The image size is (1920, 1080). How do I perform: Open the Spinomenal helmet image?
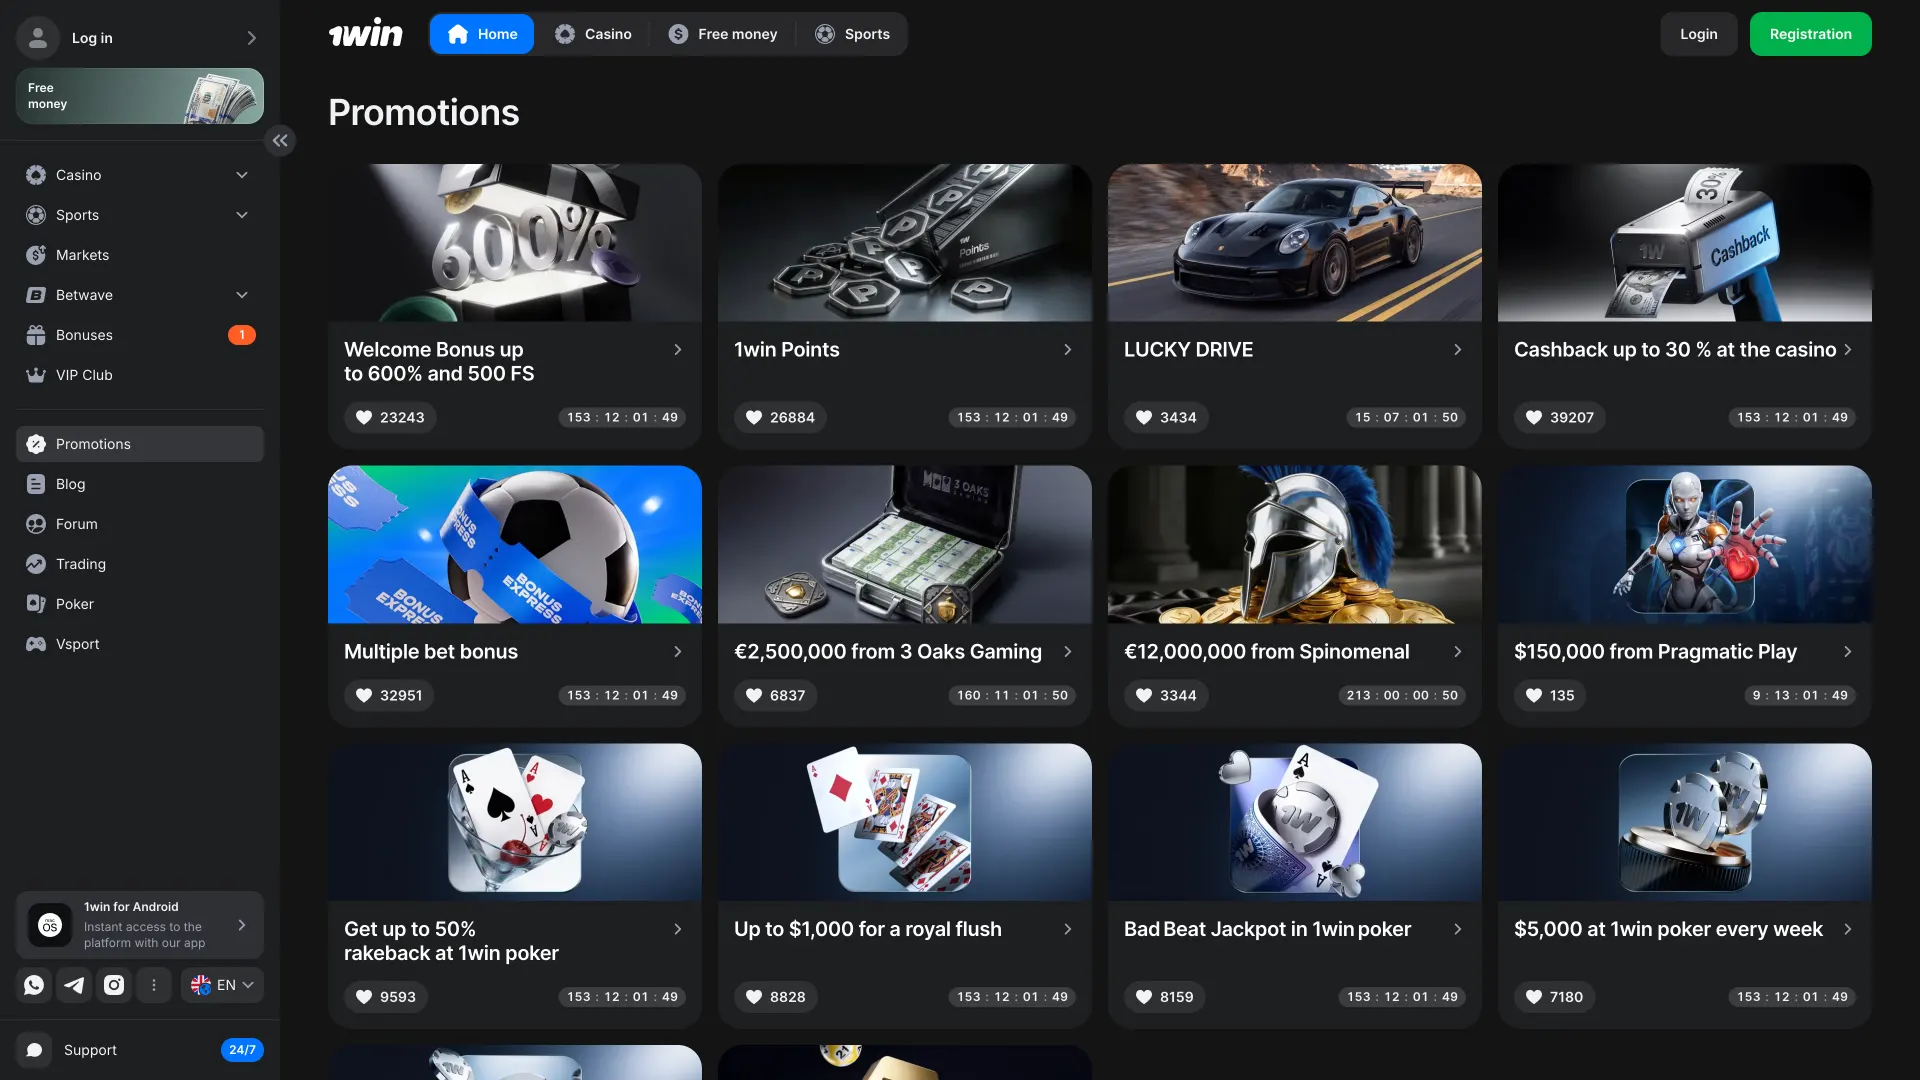click(1295, 545)
